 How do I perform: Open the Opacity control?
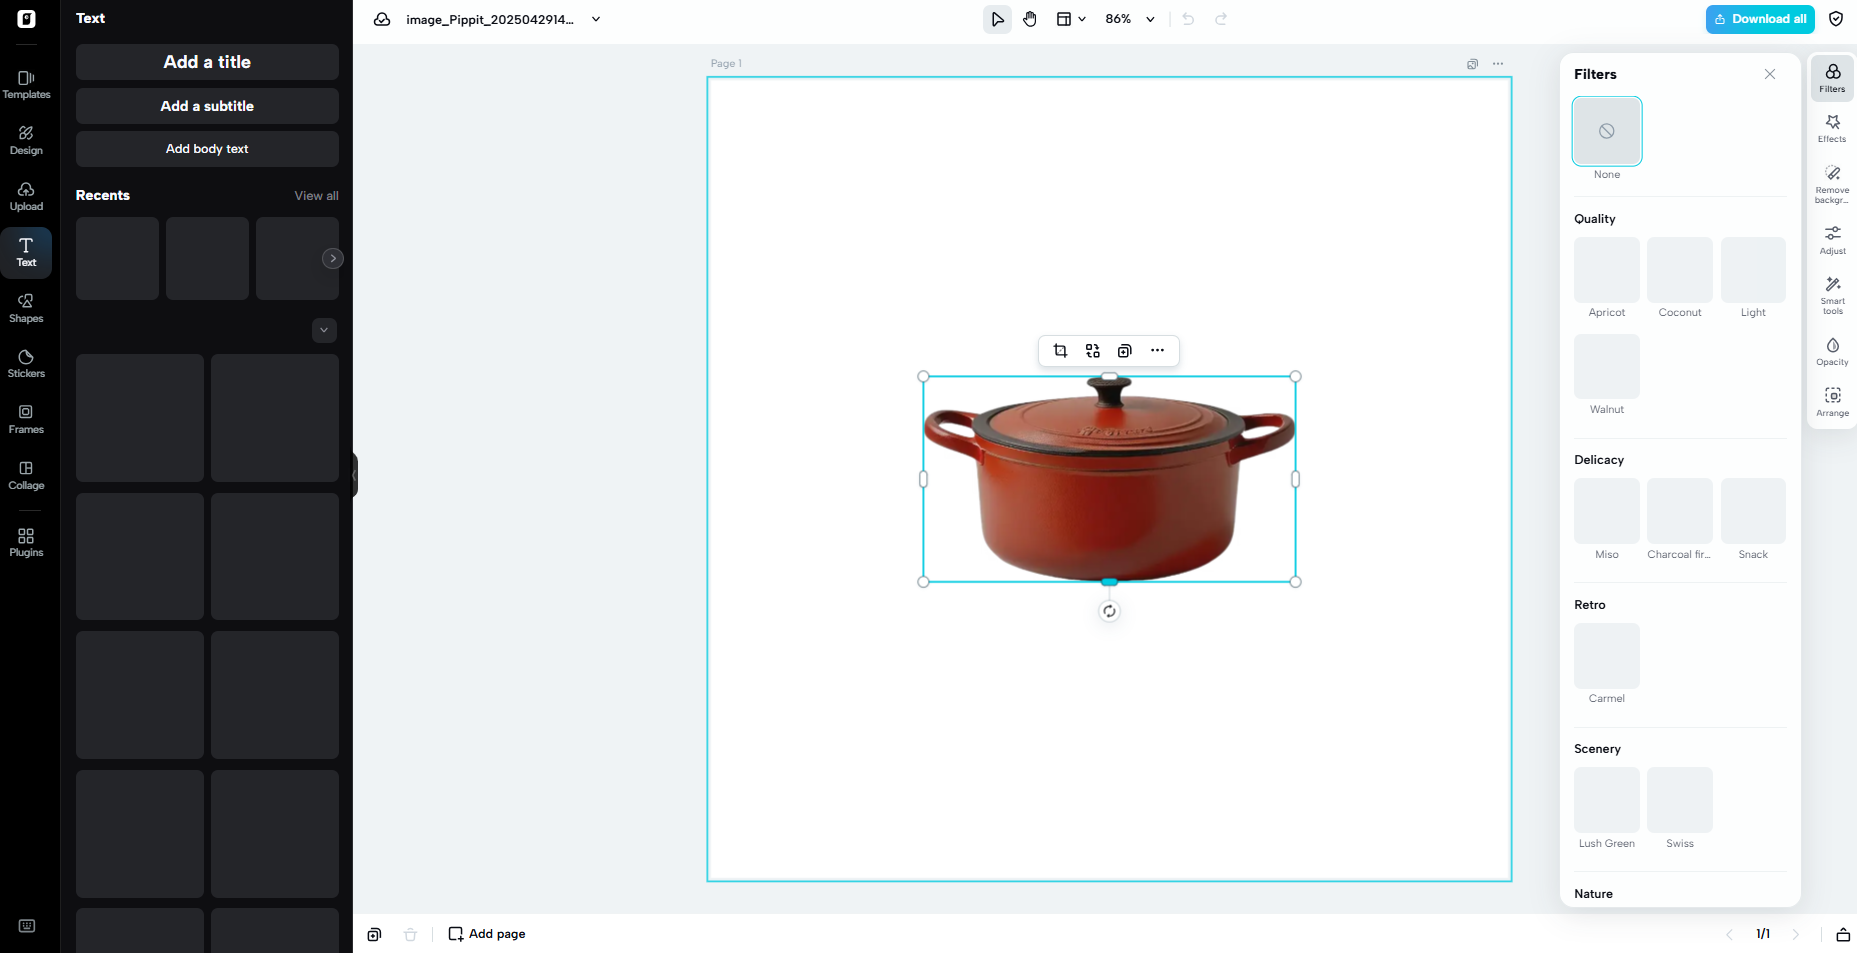(1832, 352)
